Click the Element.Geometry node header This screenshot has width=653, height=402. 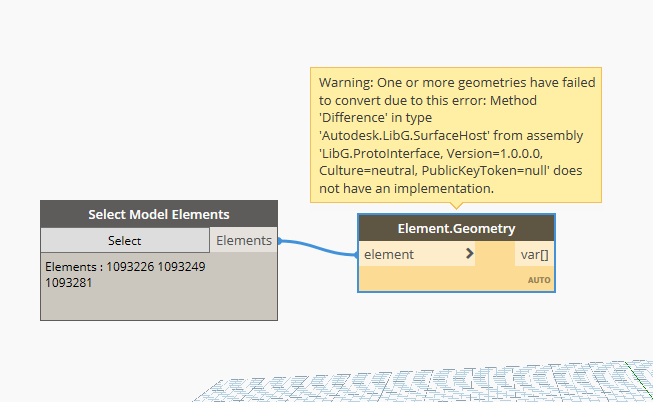(456, 228)
